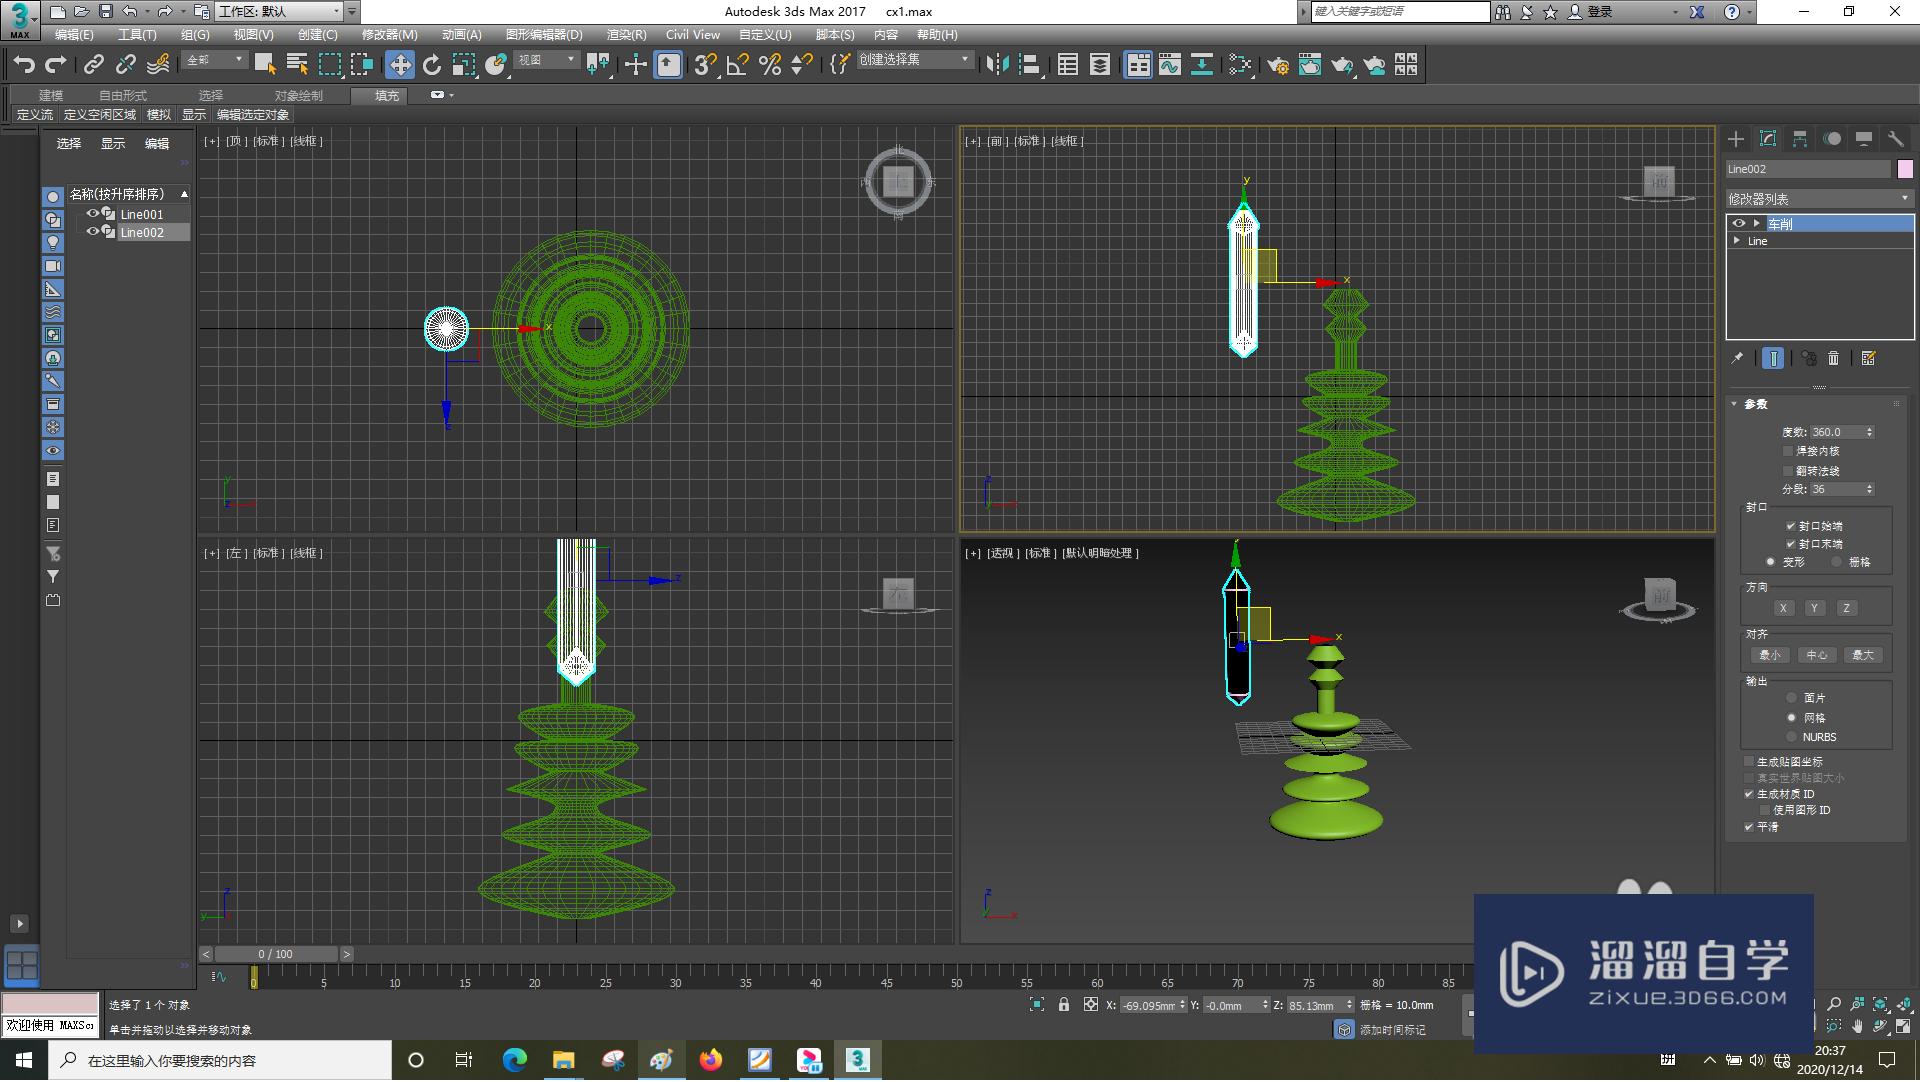Screen dimensions: 1920x1082
Task: Set direction to Y axis button
Action: (x=1814, y=608)
